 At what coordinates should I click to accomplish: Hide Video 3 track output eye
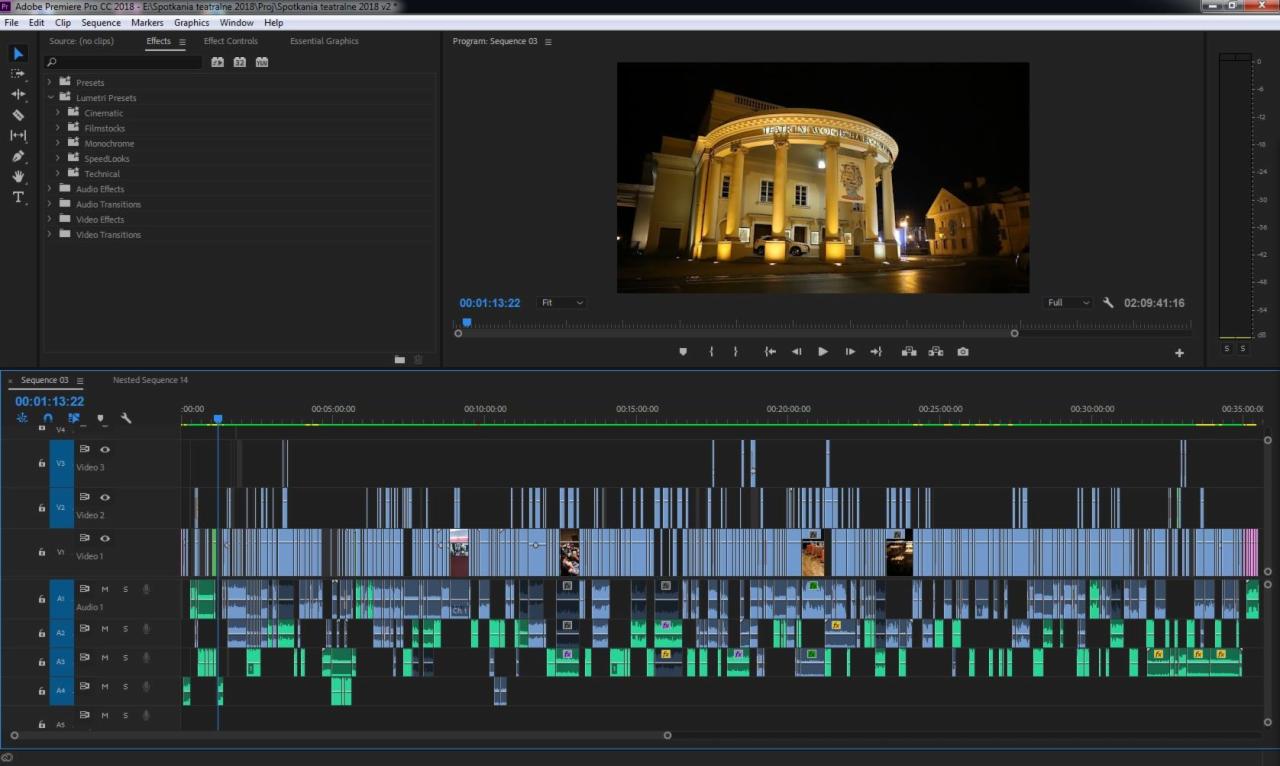click(104, 449)
